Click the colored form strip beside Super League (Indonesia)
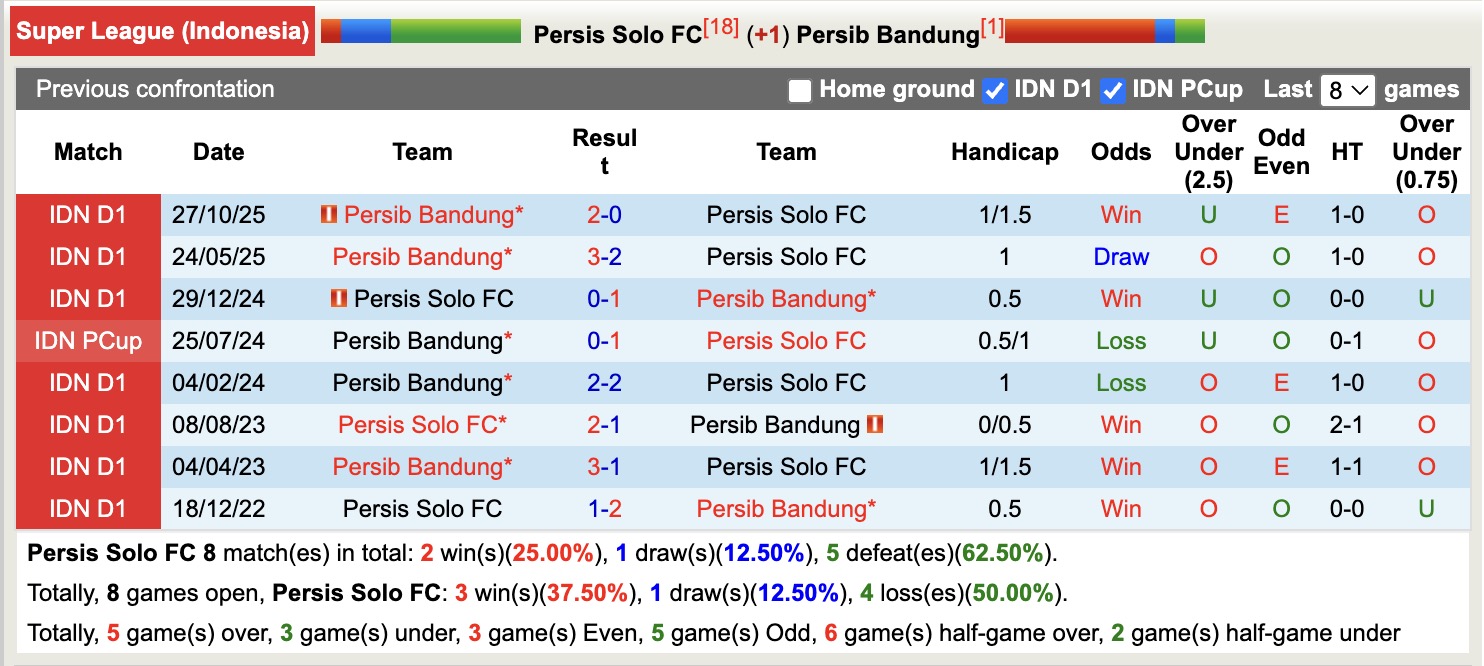Viewport: 1484px width, 666px height. click(420, 31)
